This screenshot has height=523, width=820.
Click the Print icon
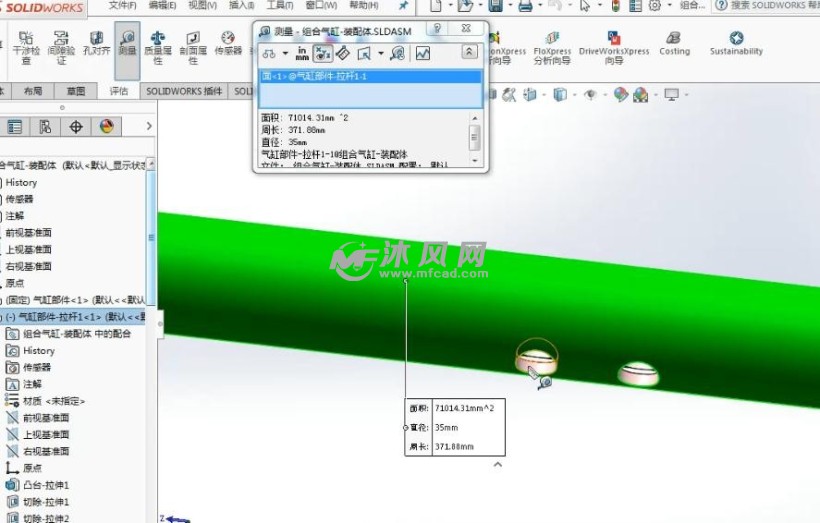tap(525, 6)
